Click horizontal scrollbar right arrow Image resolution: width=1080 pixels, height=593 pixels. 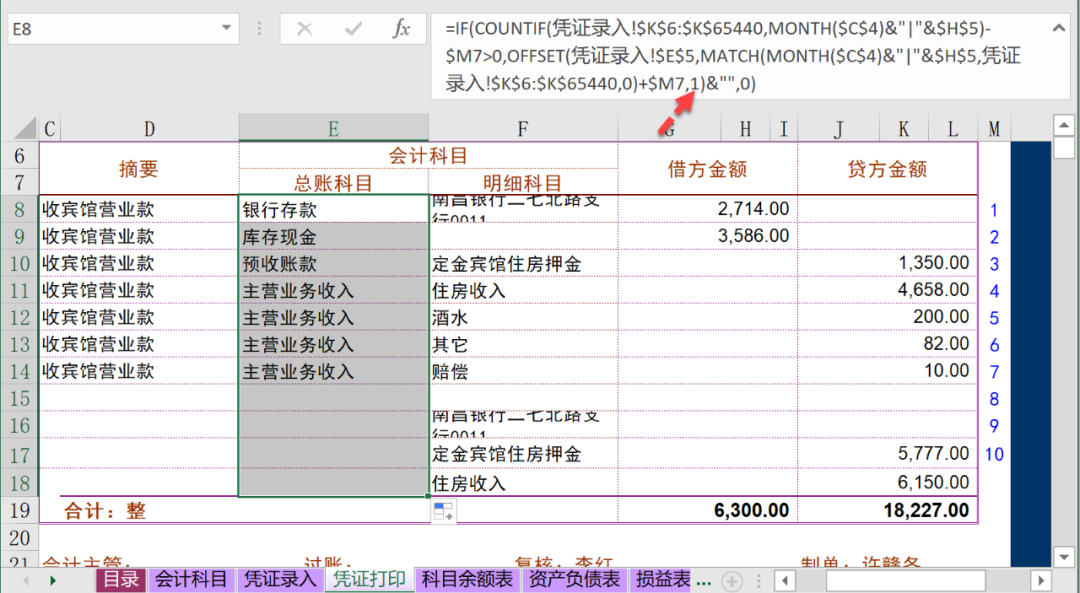[1041, 581]
